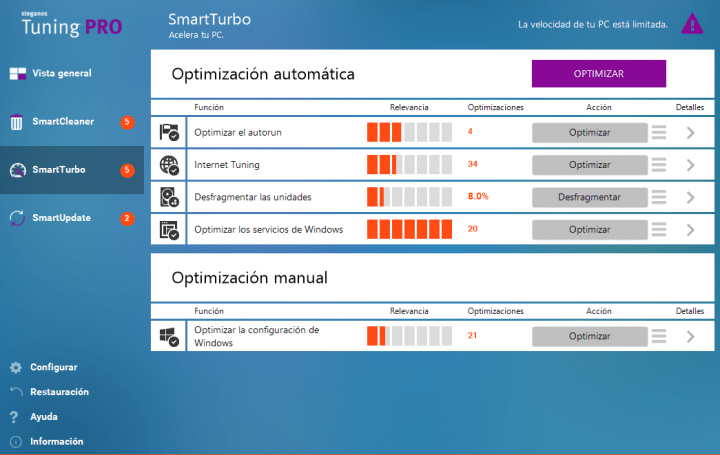
Task: Open list menu for Optimizar el autorun
Action: point(659,133)
